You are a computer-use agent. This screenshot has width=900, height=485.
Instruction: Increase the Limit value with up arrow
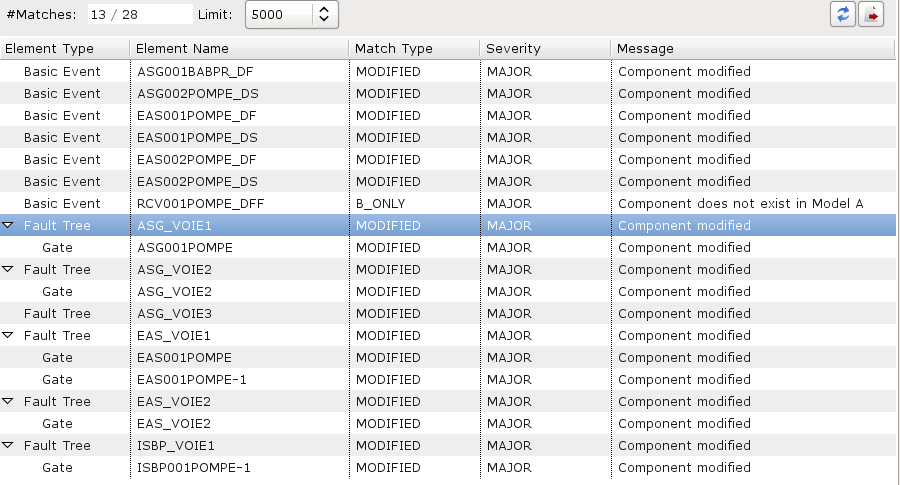(324, 10)
